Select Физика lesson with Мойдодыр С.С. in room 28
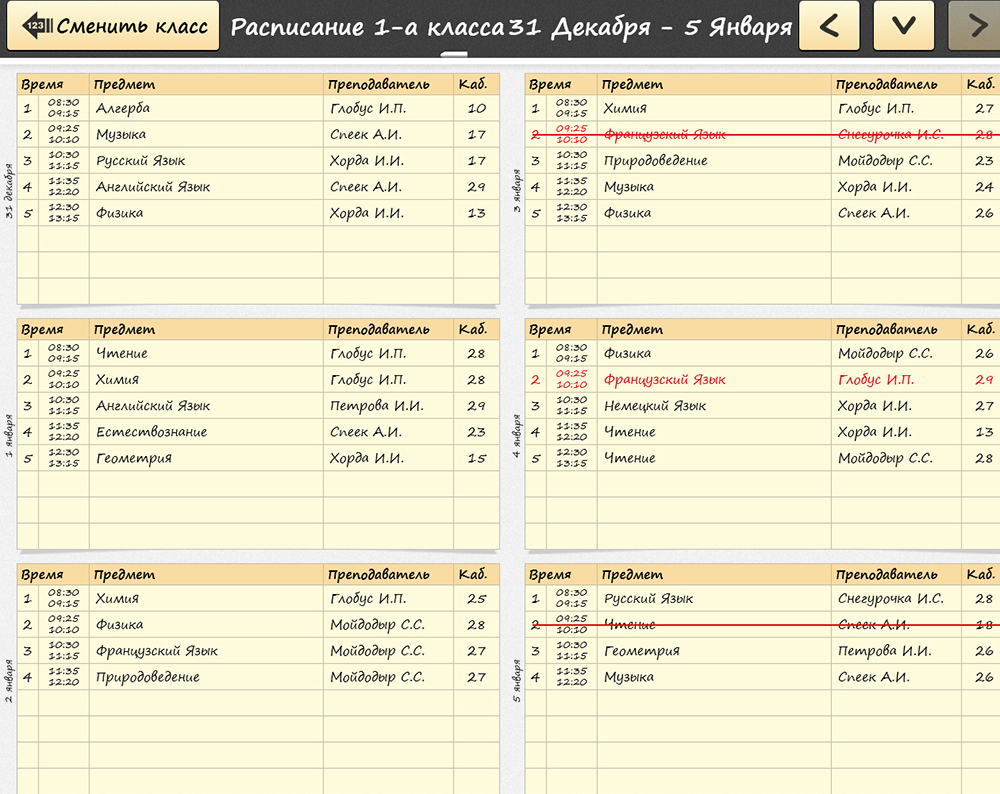 [x=258, y=624]
